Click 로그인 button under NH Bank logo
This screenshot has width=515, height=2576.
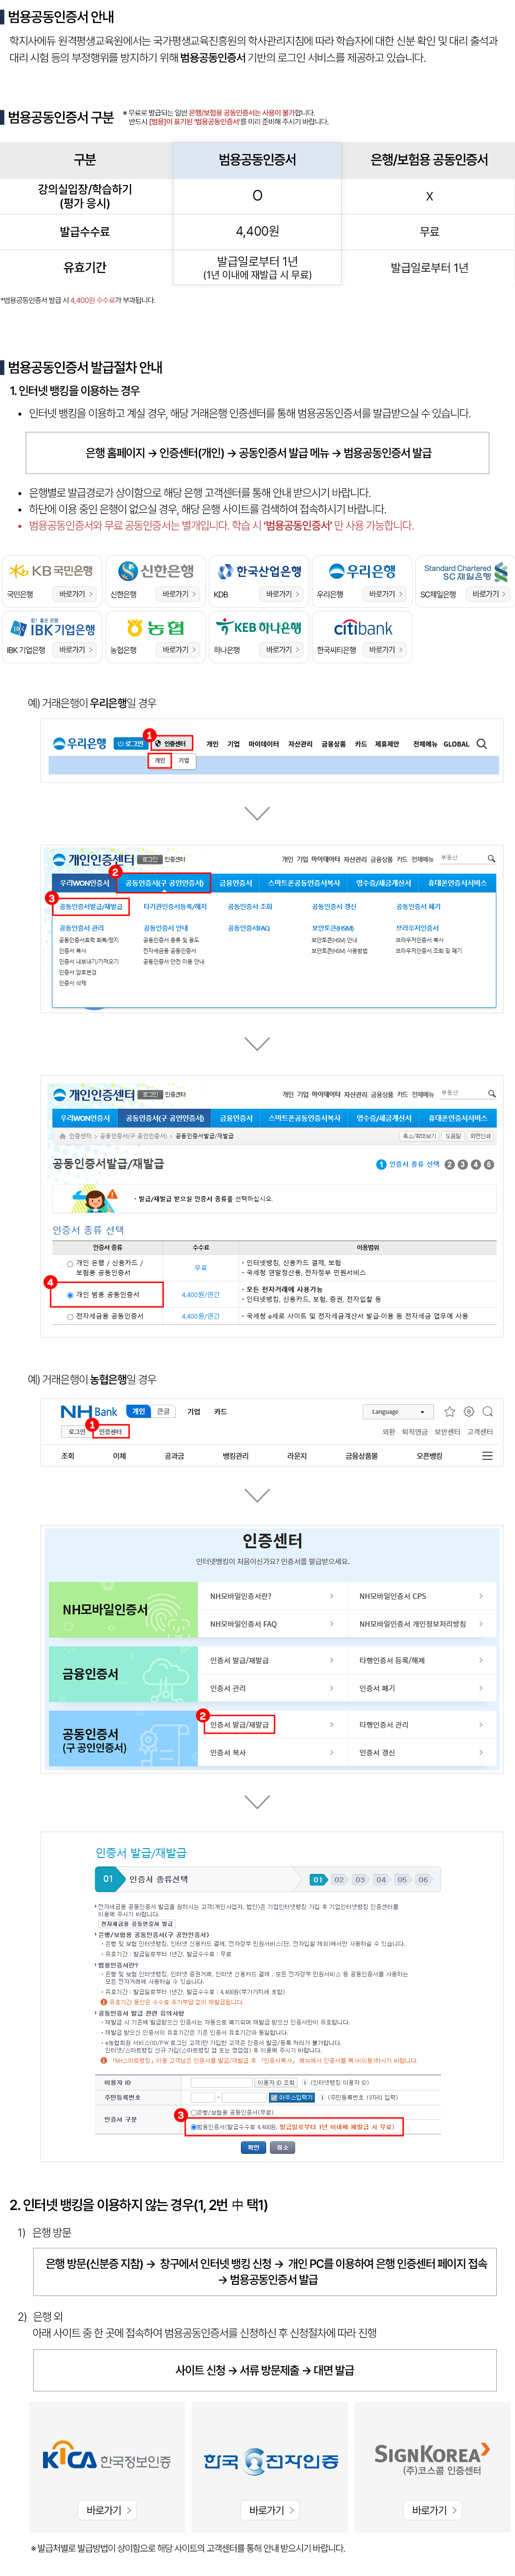[x=77, y=1432]
